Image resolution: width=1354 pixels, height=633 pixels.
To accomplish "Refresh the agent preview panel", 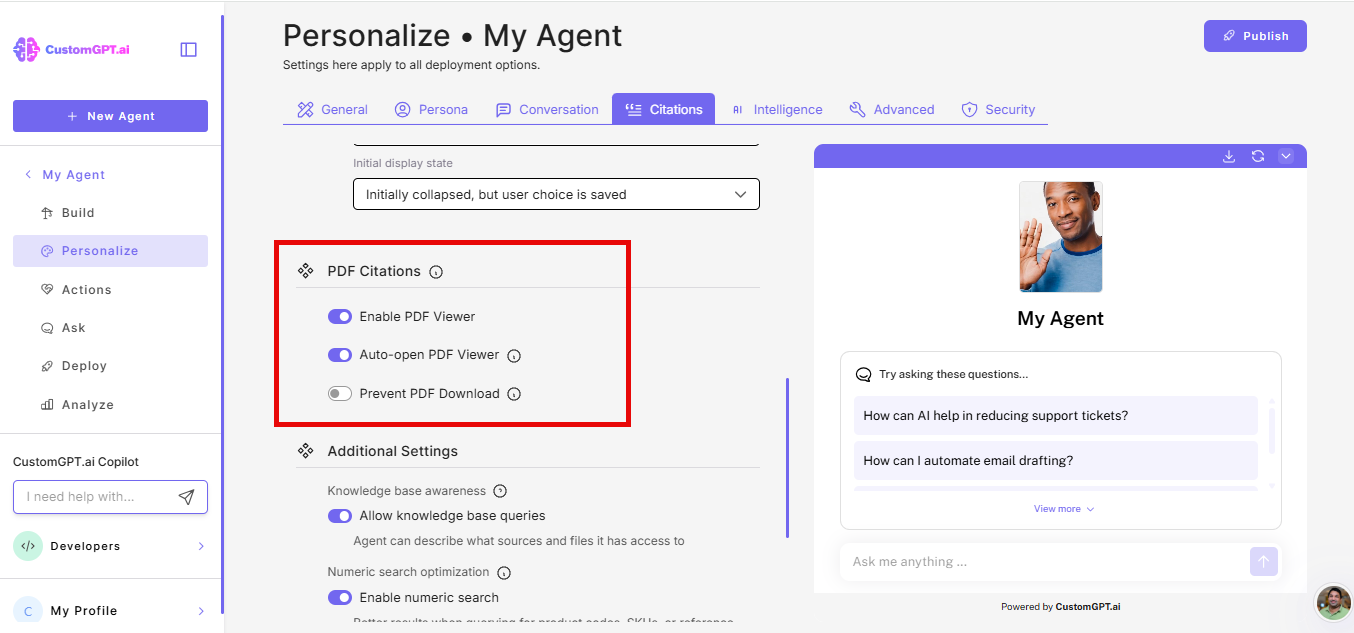I will click(x=1258, y=156).
